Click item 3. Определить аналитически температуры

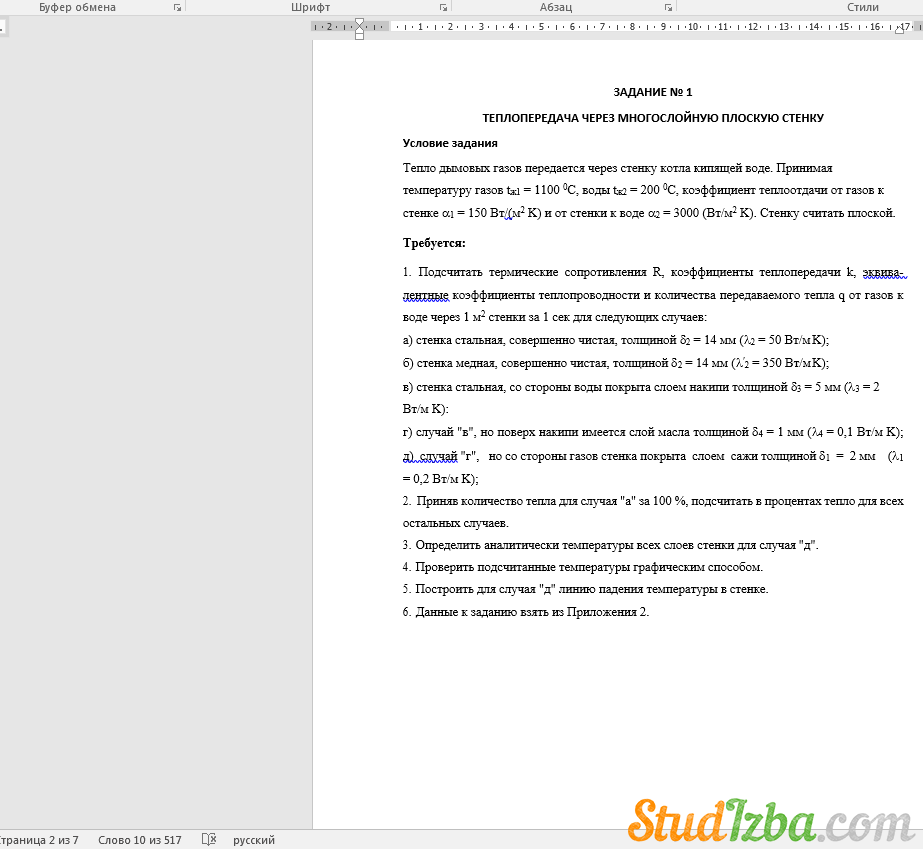610,545
